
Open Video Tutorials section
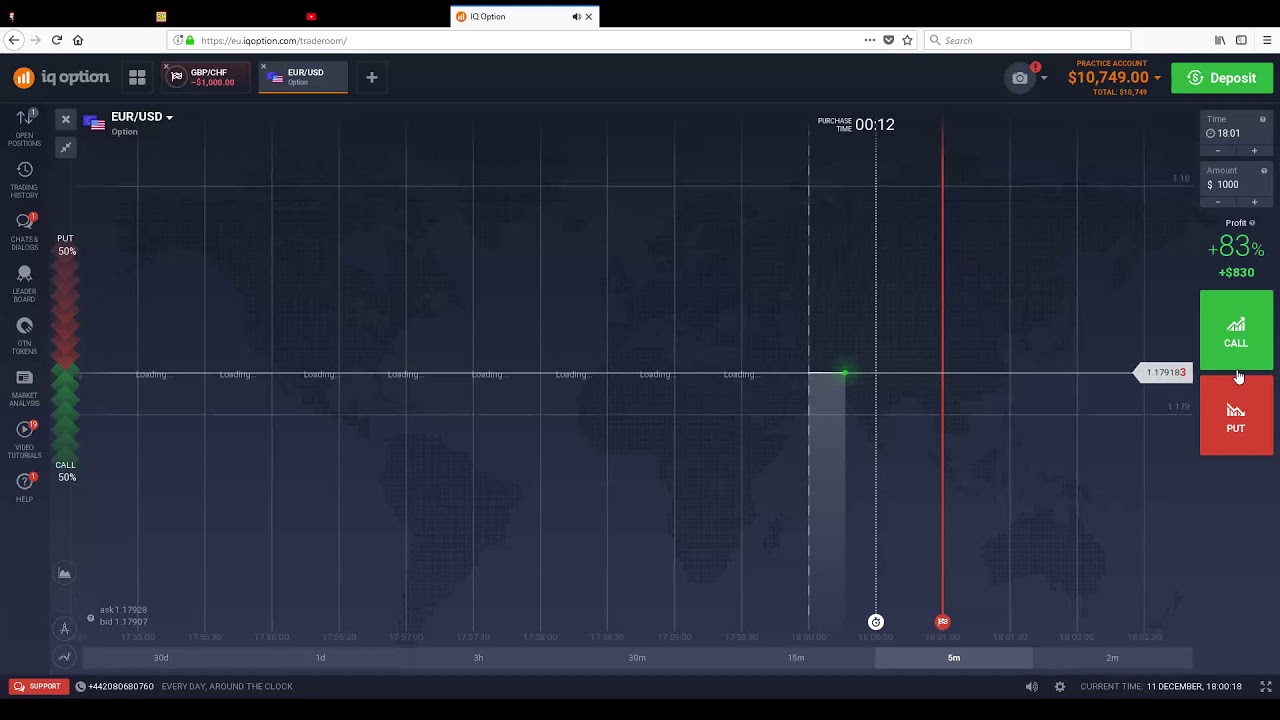coord(25,440)
